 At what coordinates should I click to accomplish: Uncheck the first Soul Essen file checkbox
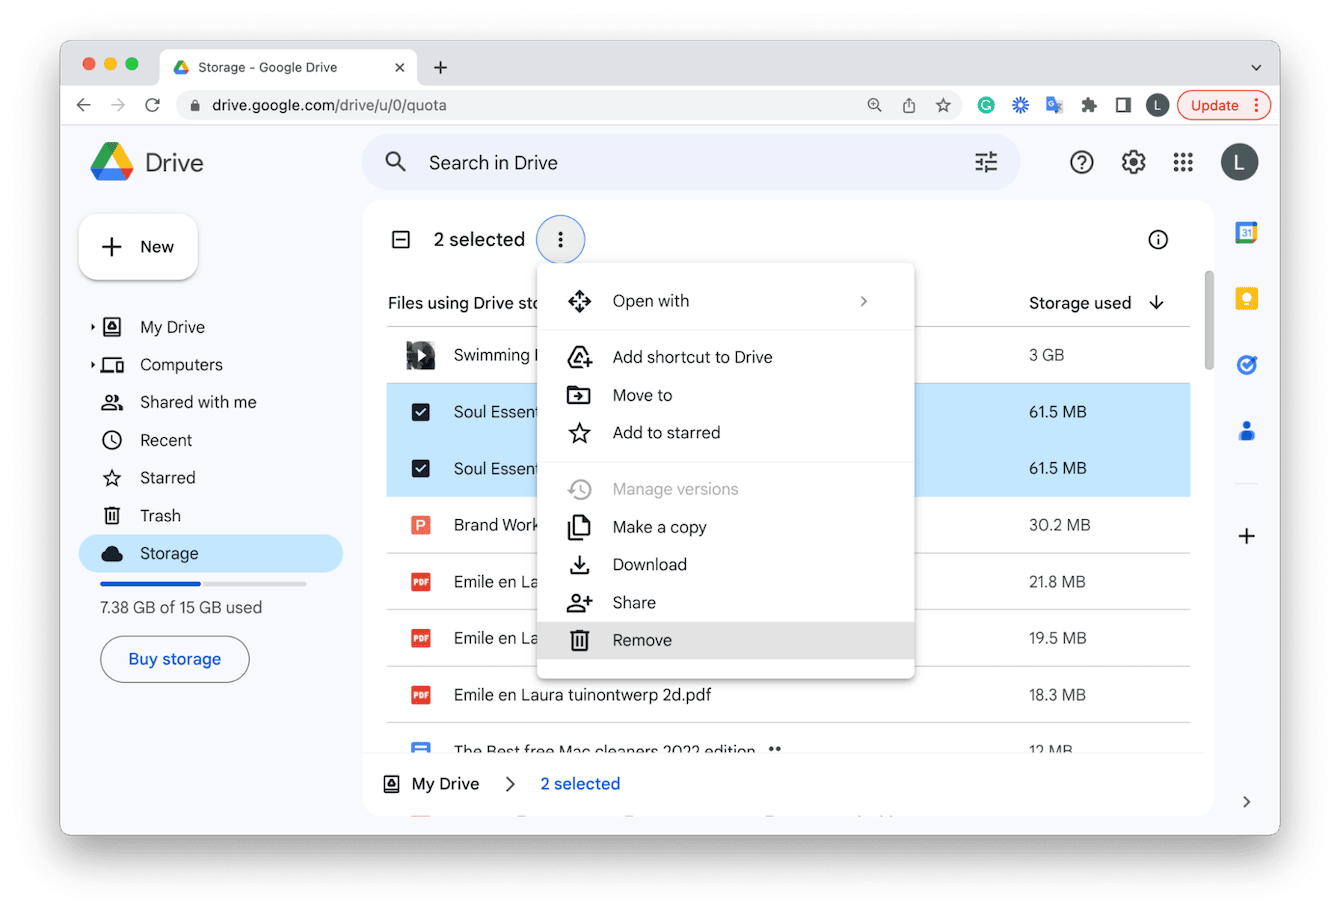point(421,412)
